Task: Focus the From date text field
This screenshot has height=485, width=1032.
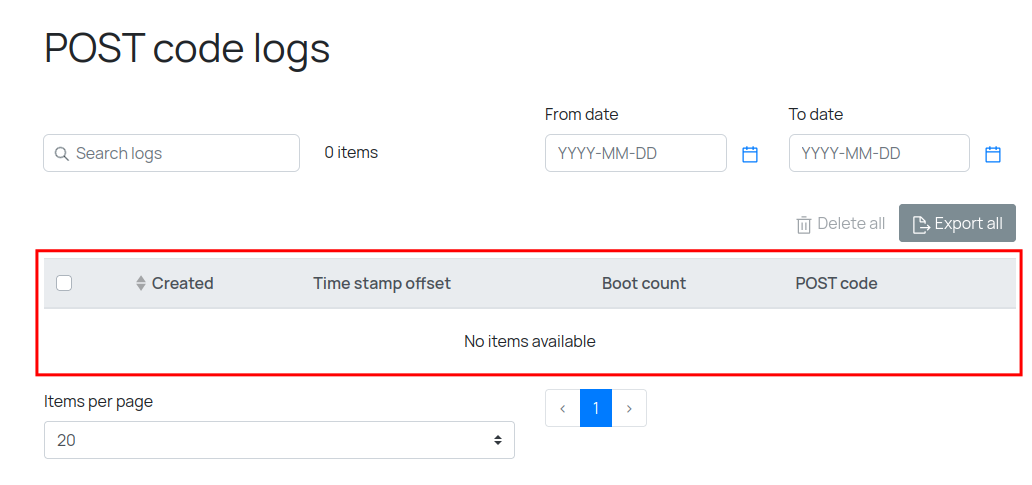Action: (636, 153)
